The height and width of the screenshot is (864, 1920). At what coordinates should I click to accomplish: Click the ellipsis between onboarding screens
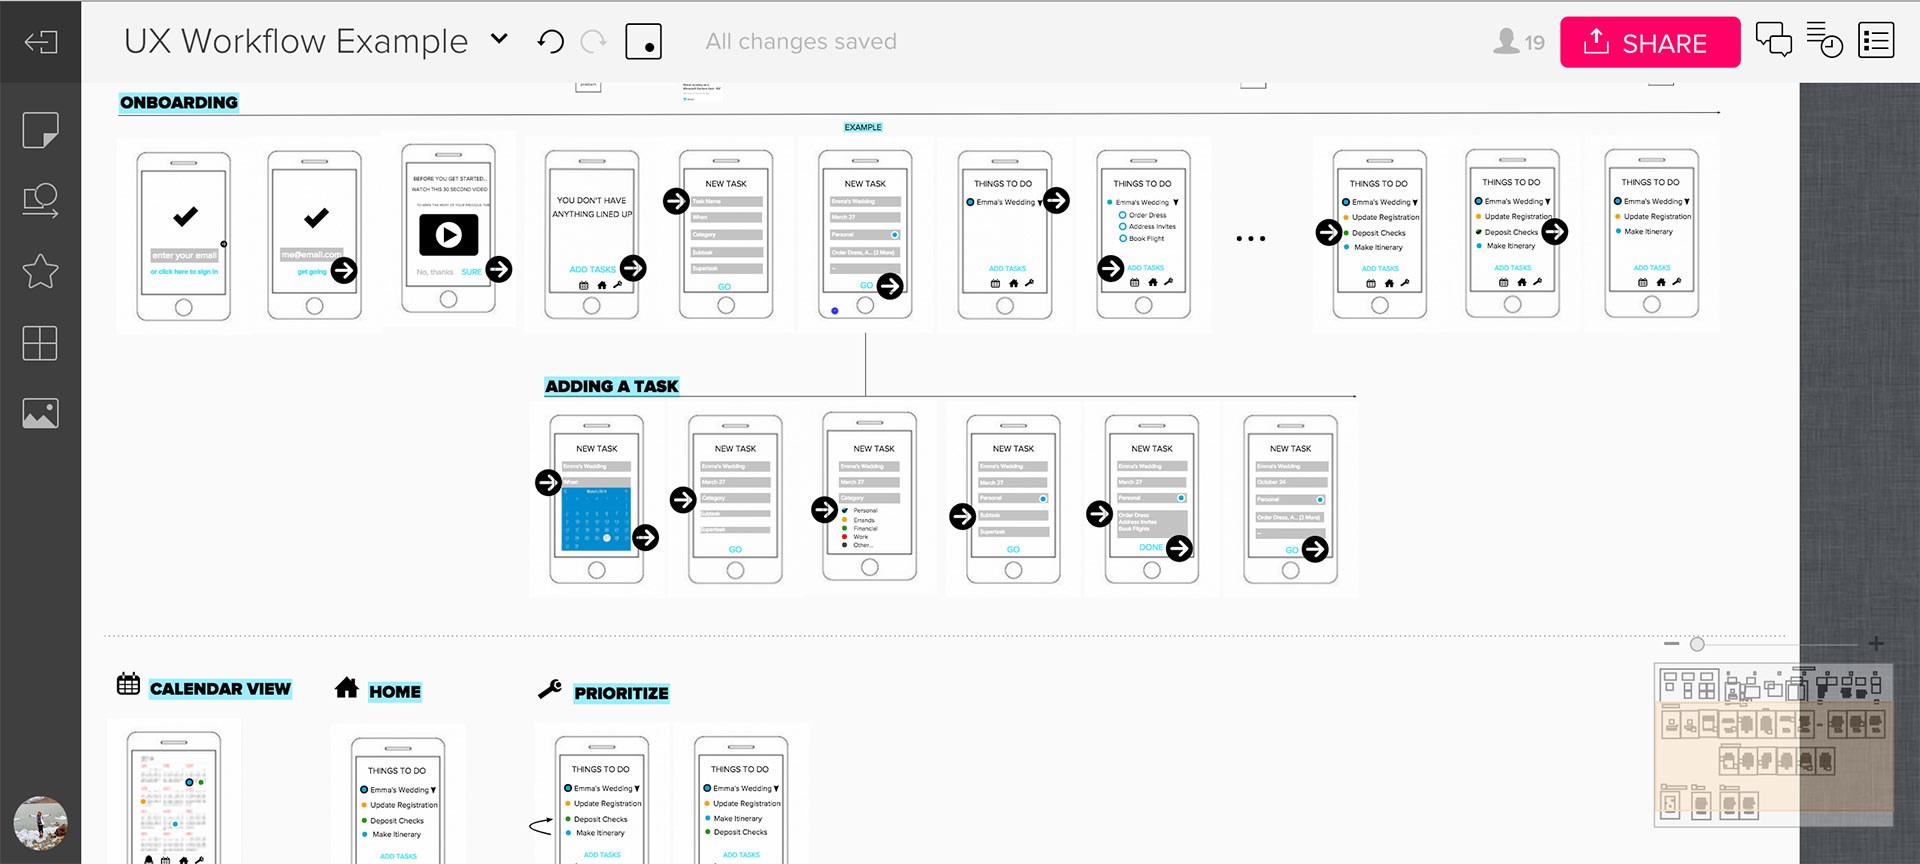coord(1251,239)
